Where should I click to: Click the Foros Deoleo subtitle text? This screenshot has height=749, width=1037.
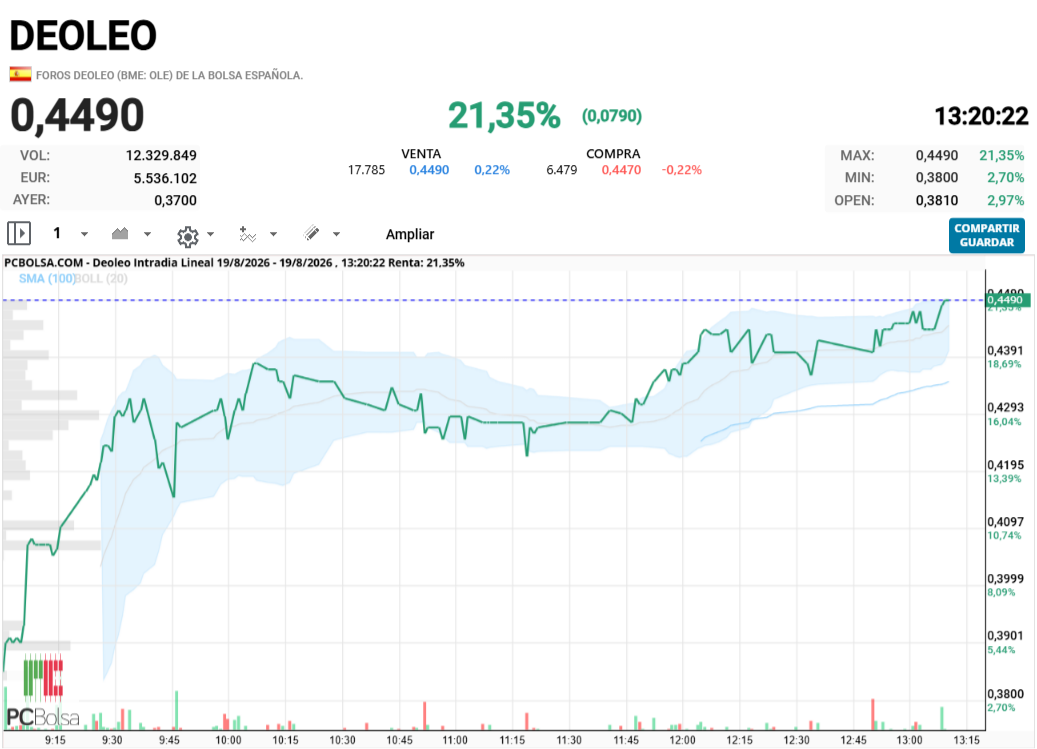(x=169, y=75)
